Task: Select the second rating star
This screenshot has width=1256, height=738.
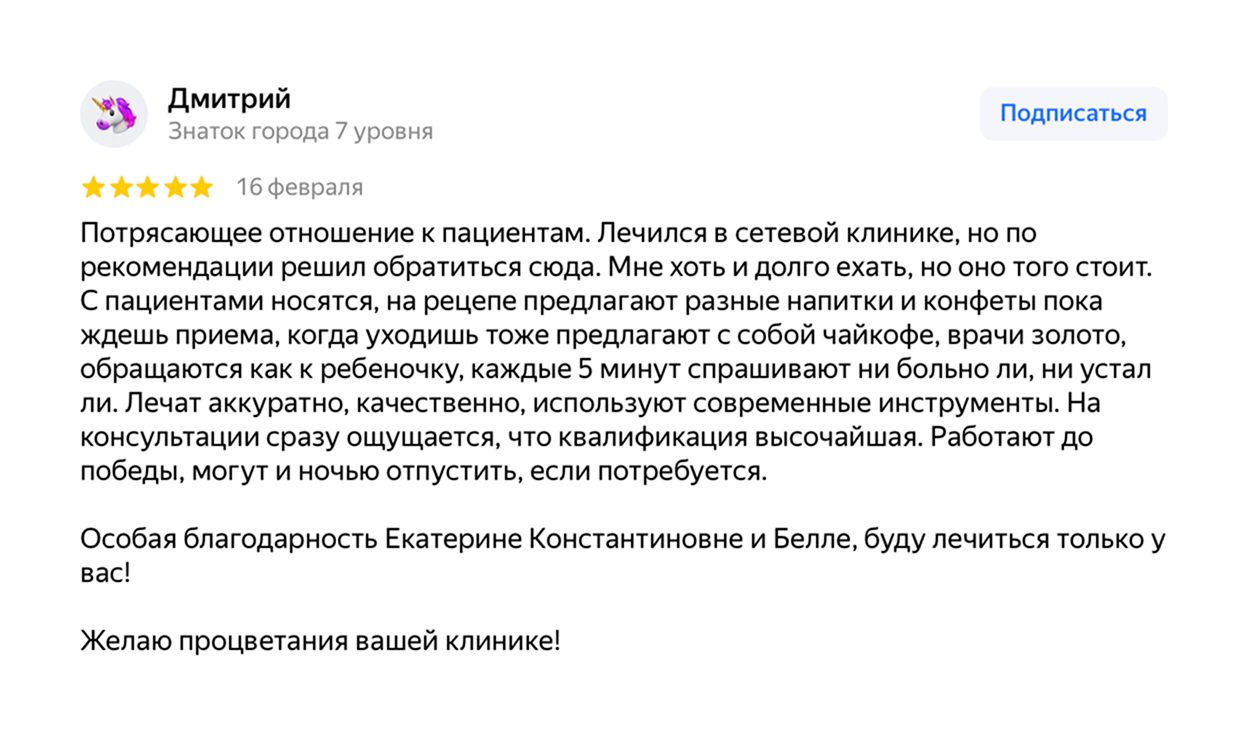Action: tap(120, 187)
